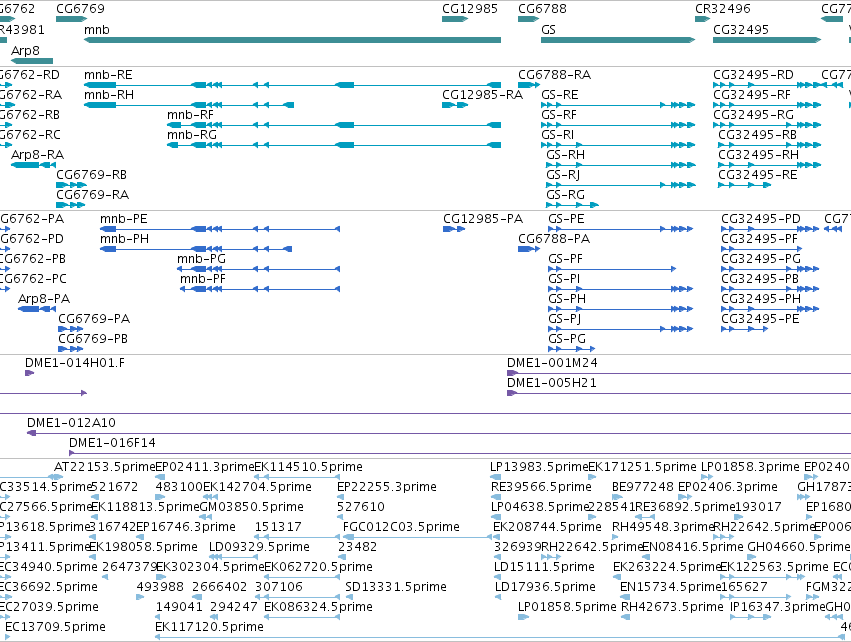Screen dimensions: 851x642
Task: Select the long mnb gene bar
Action: pos(293,40)
